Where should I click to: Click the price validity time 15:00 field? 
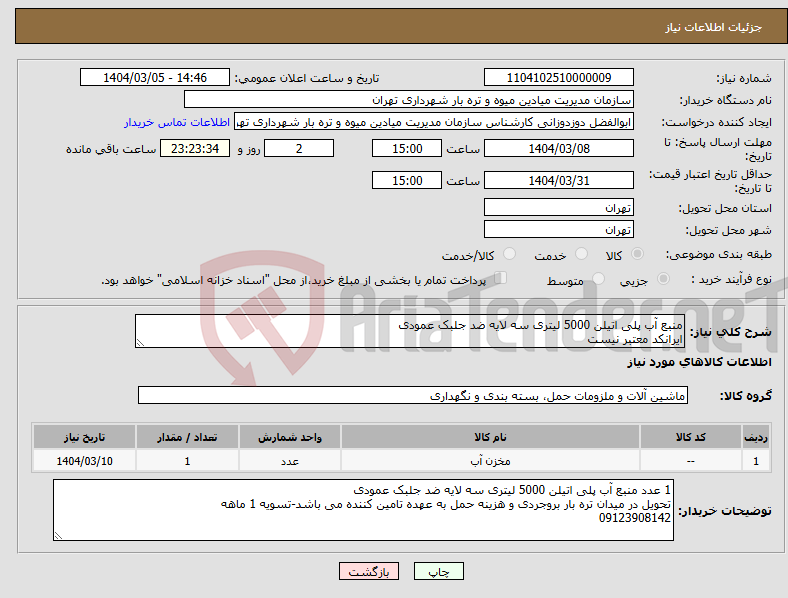(x=407, y=180)
